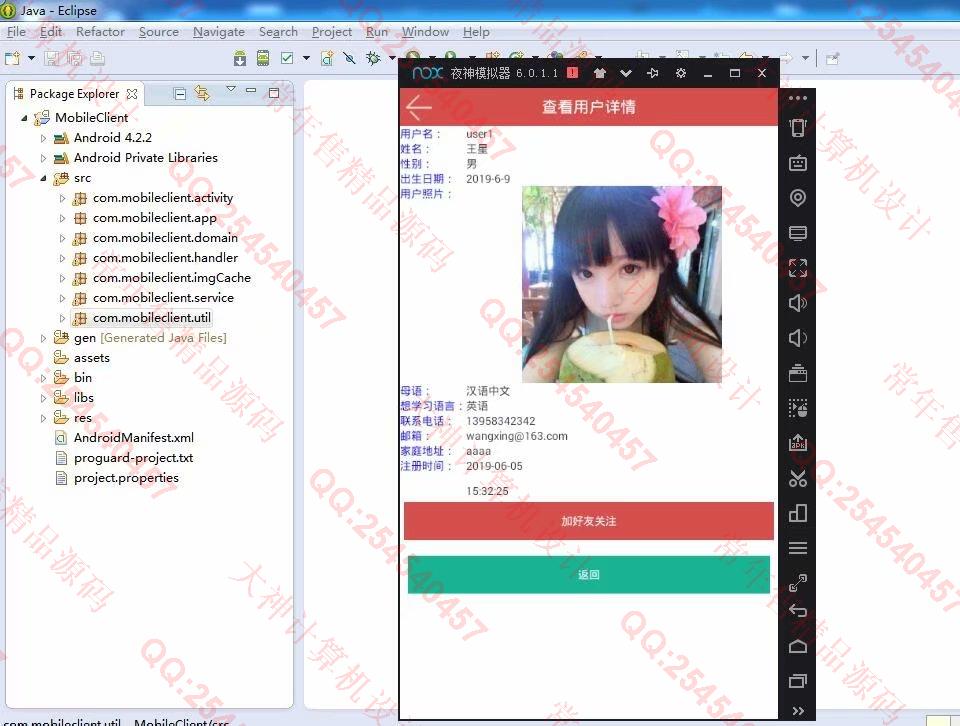
Task: Click the Save toolbar icon
Action: point(52,58)
